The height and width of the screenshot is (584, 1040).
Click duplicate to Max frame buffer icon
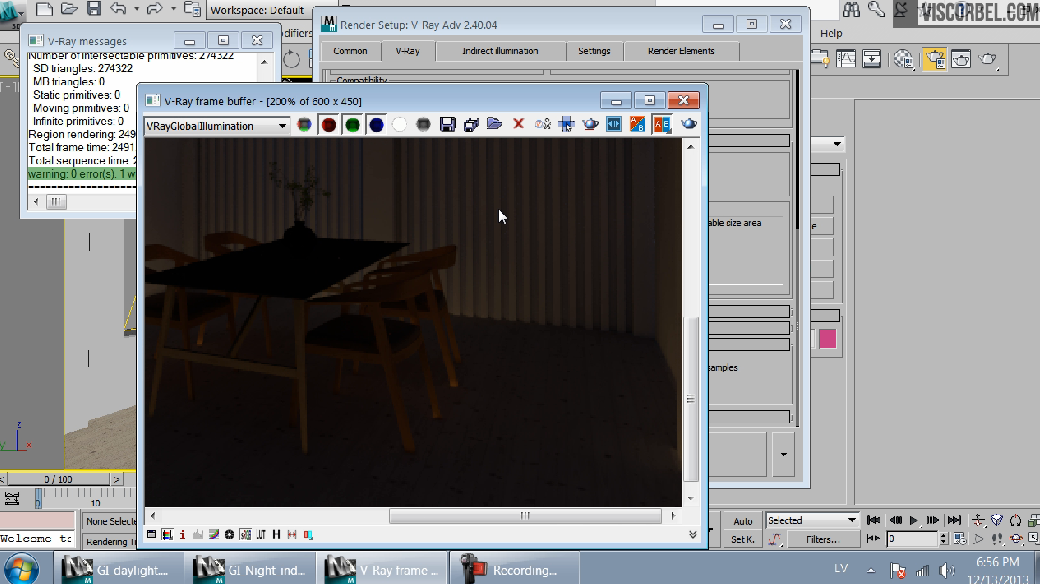[543, 124]
